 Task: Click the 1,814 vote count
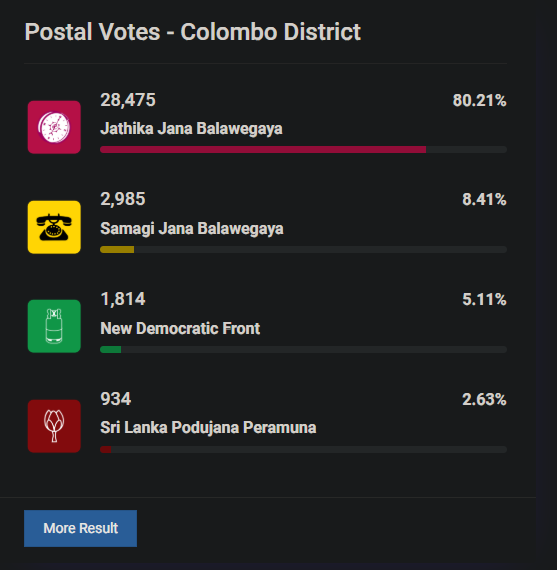click(123, 299)
